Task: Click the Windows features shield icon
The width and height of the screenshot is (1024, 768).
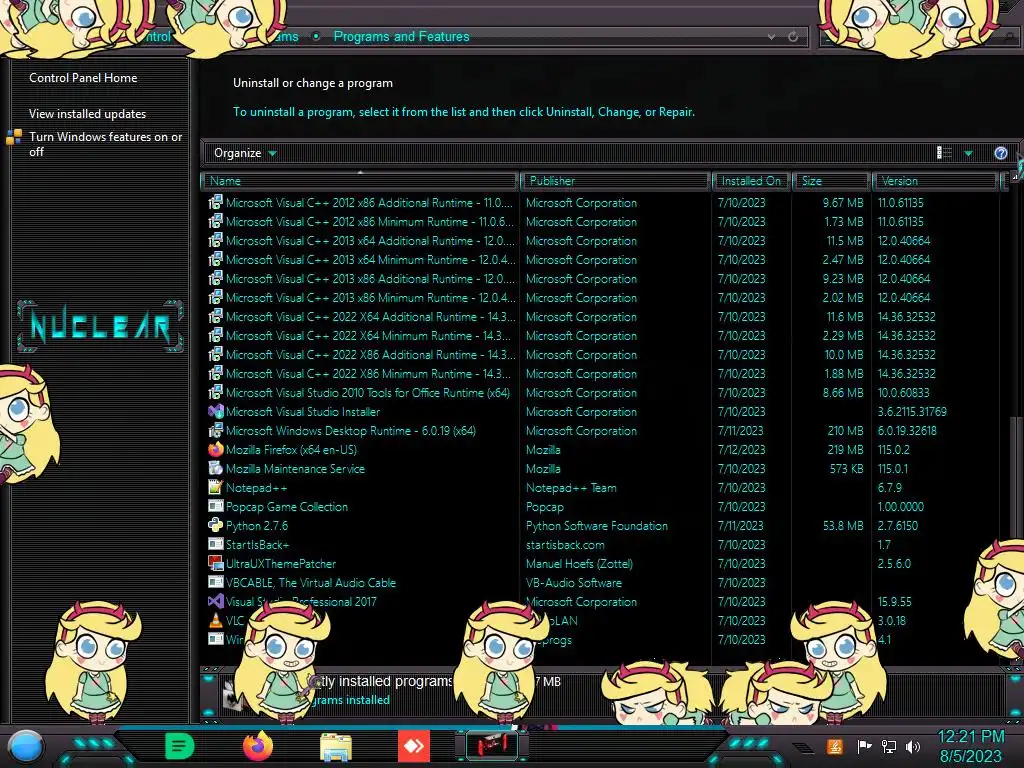Action: pos(14,137)
